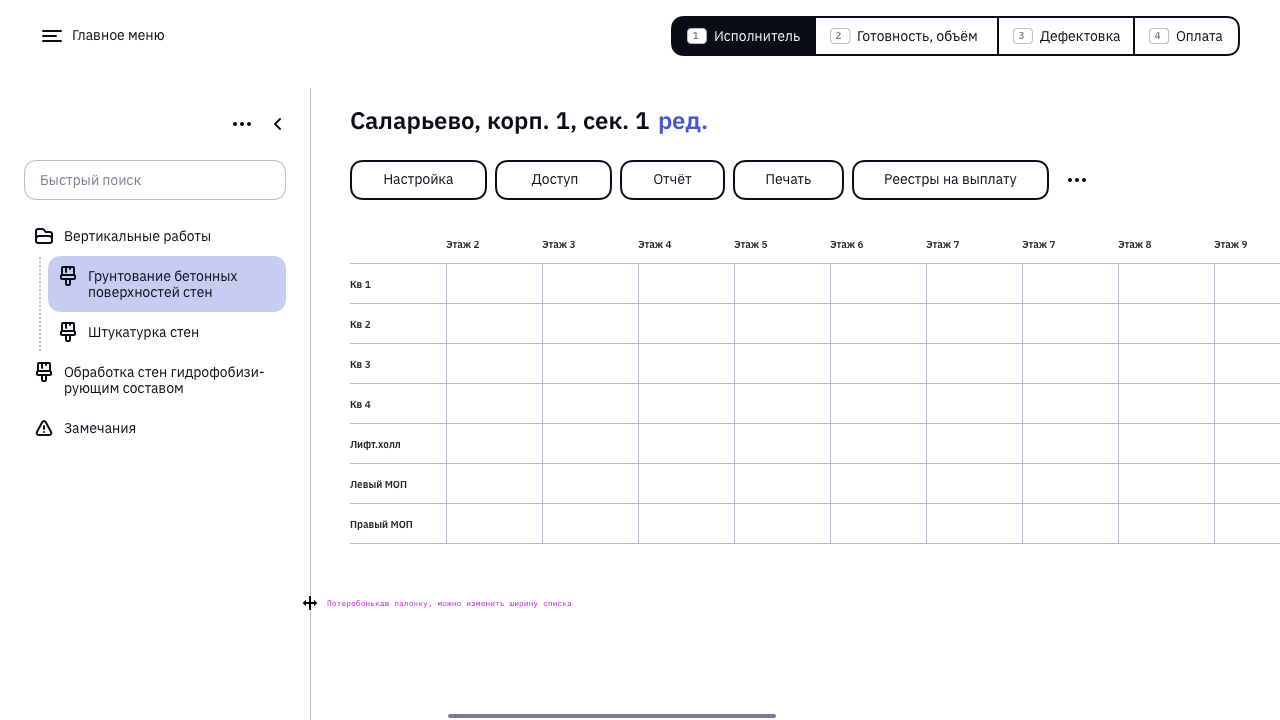Image resolution: width=1280 pixels, height=720 pixels.
Task: Switch to the Оплата tab
Action: pyautogui.click(x=1186, y=36)
